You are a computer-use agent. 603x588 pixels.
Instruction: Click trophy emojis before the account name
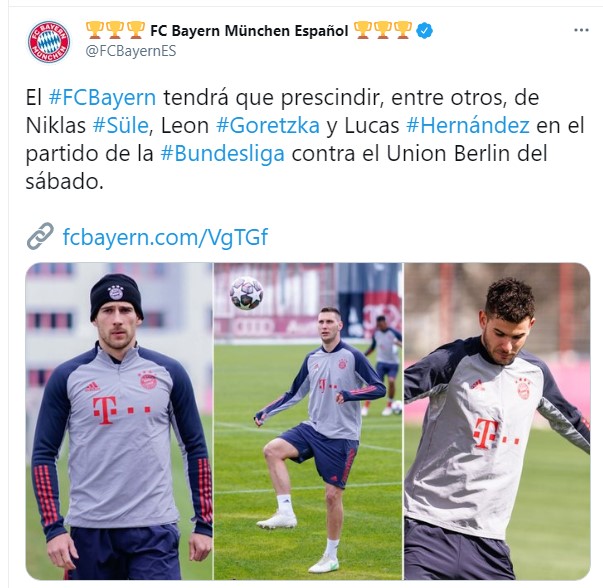(115, 30)
